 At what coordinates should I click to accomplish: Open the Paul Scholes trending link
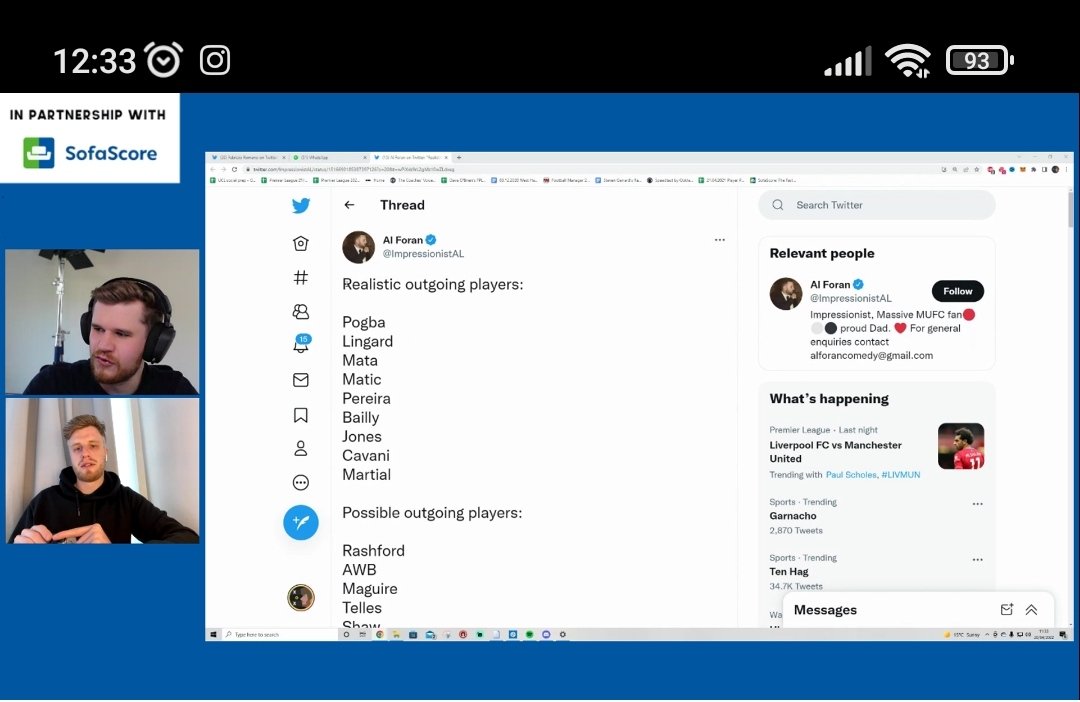851,475
